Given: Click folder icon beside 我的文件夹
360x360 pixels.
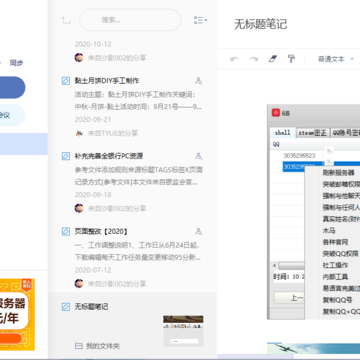Looking at the screenshot, I should click(x=79, y=346).
